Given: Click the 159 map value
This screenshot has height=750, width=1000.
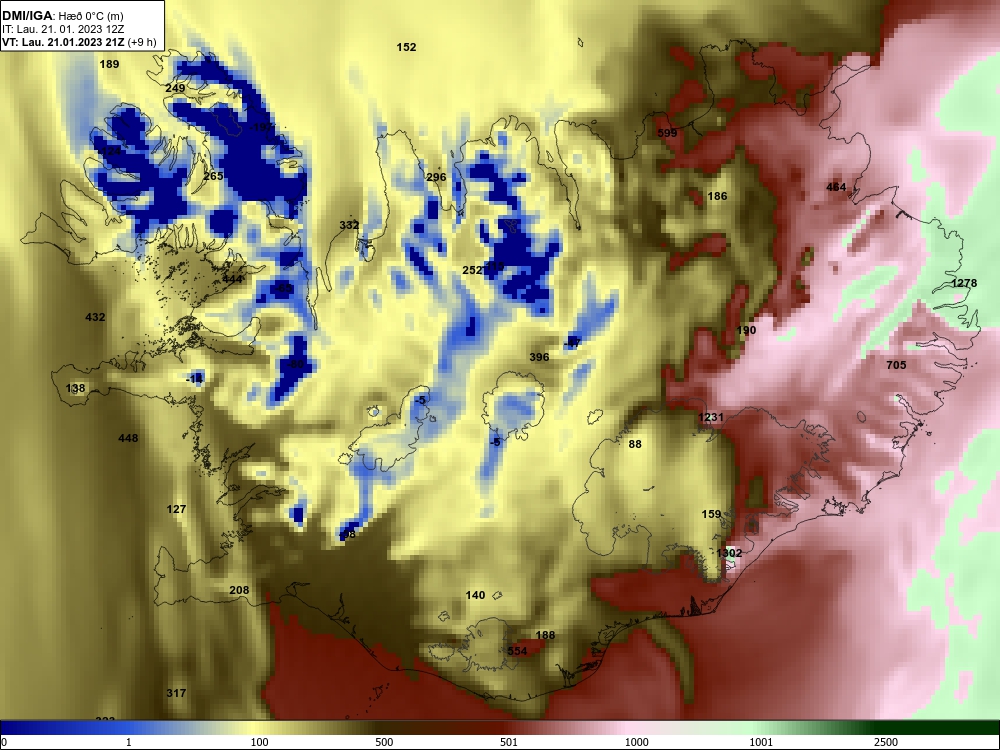Looking at the screenshot, I should 711,515.
